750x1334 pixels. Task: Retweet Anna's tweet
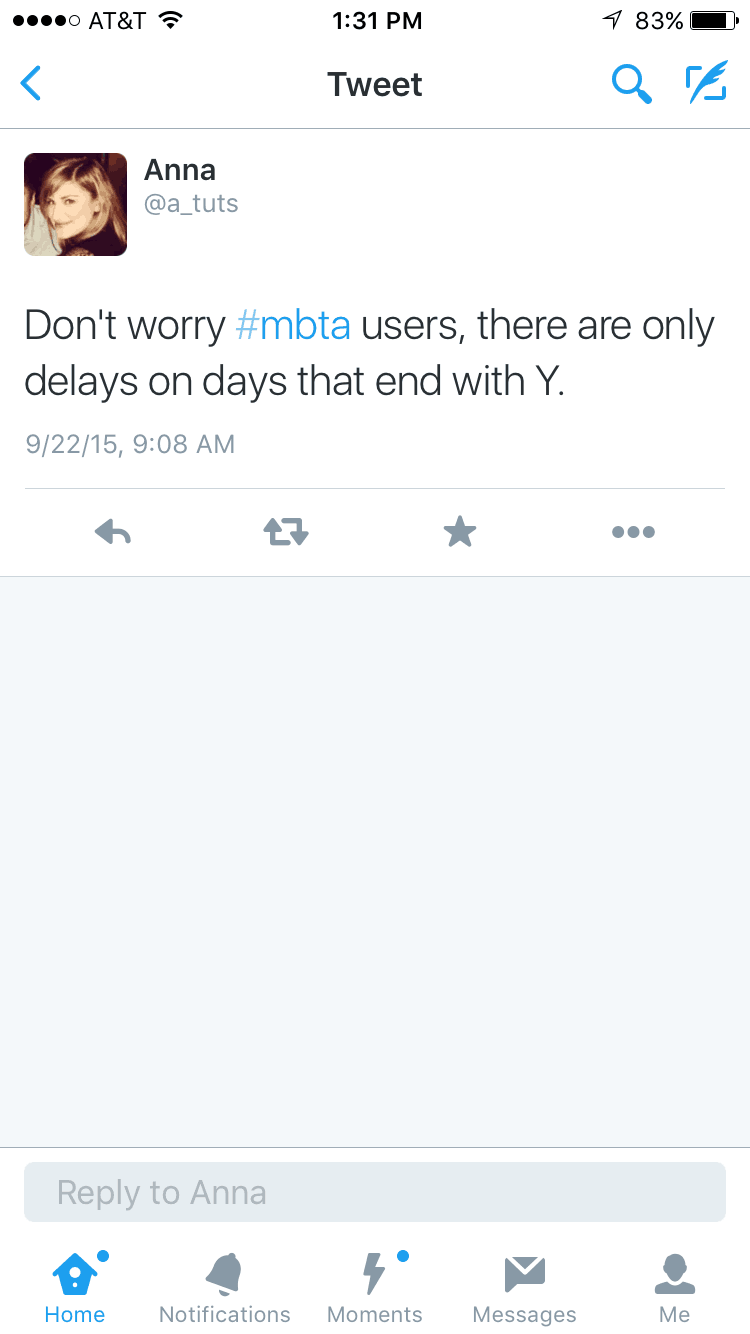click(x=286, y=532)
